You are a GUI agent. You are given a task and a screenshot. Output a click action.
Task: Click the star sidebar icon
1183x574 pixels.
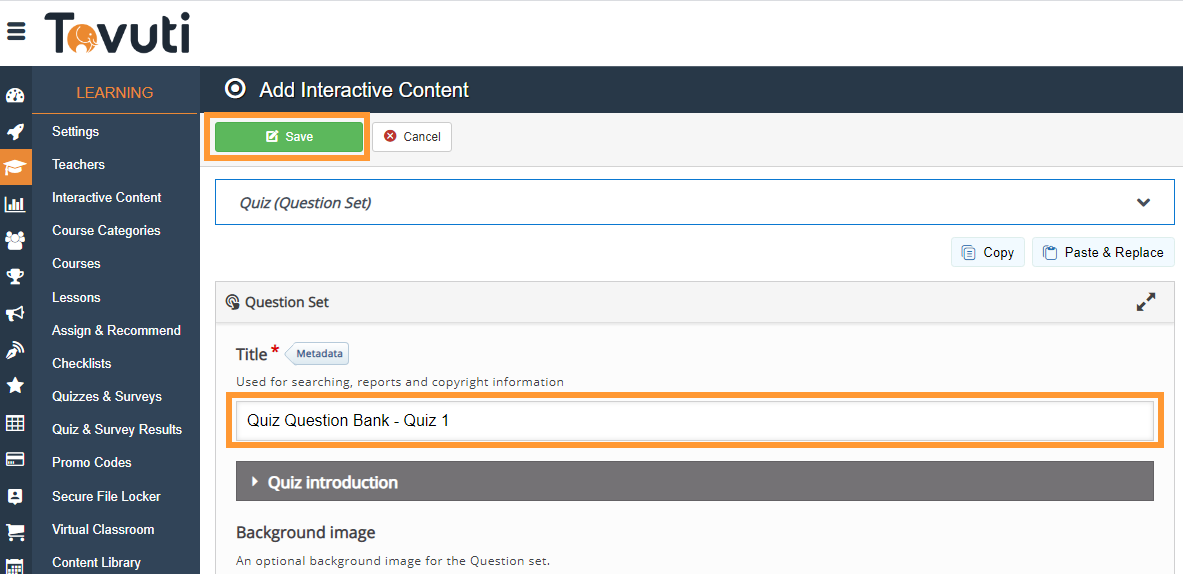(x=15, y=385)
